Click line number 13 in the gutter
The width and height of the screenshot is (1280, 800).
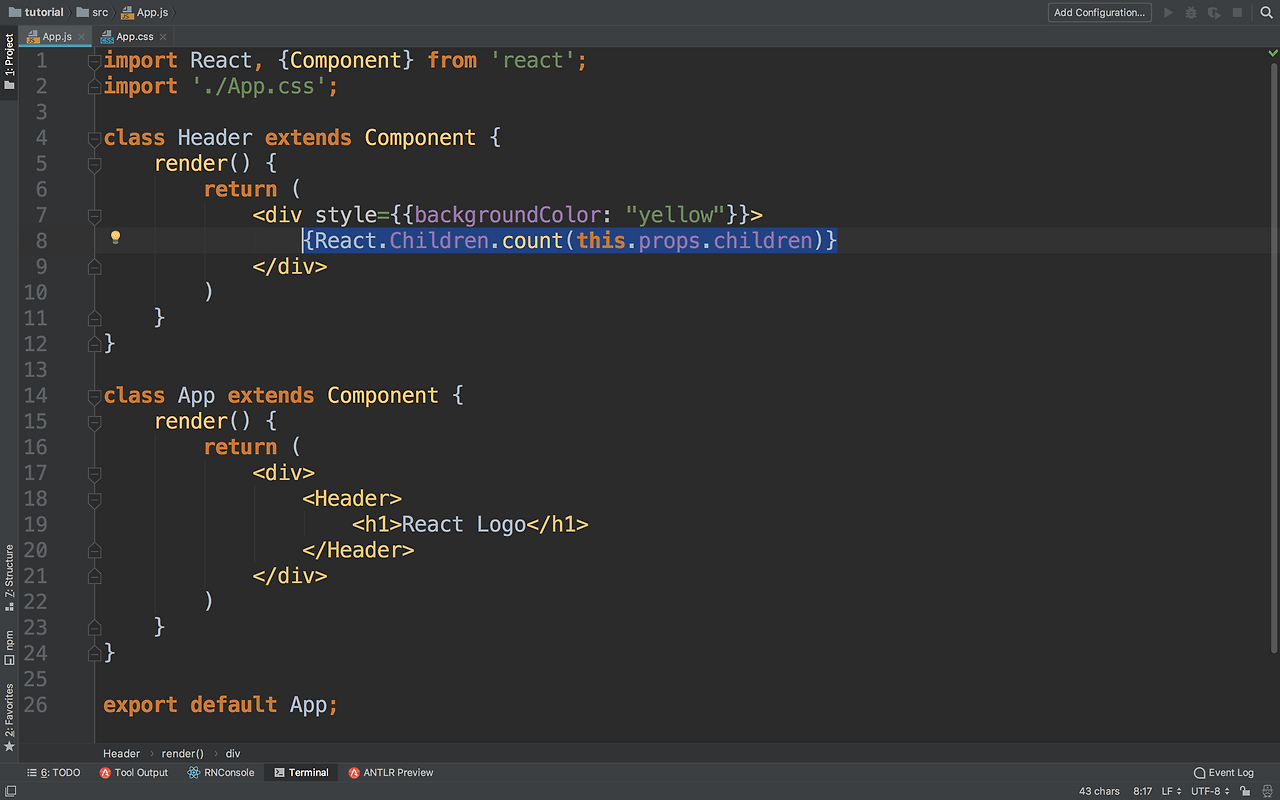[35, 370]
